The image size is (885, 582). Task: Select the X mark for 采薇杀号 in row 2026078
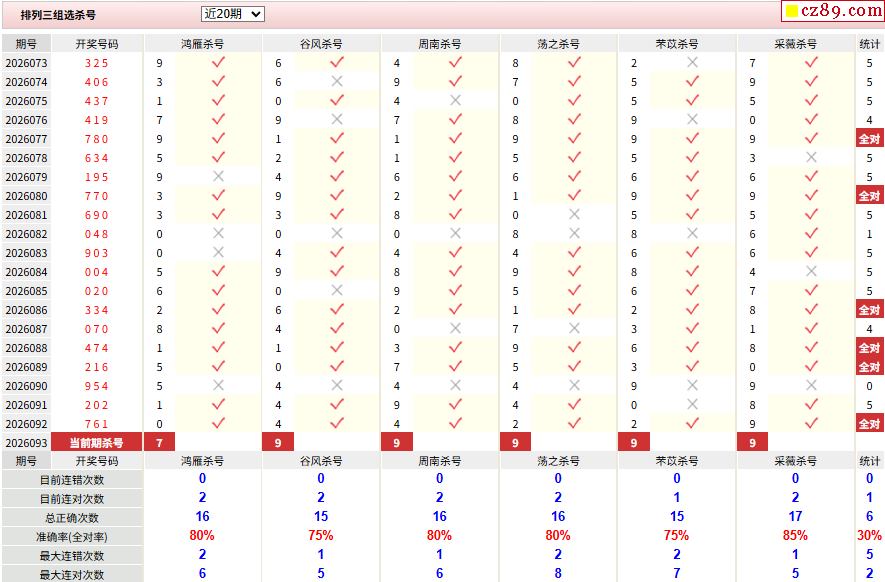(x=811, y=157)
